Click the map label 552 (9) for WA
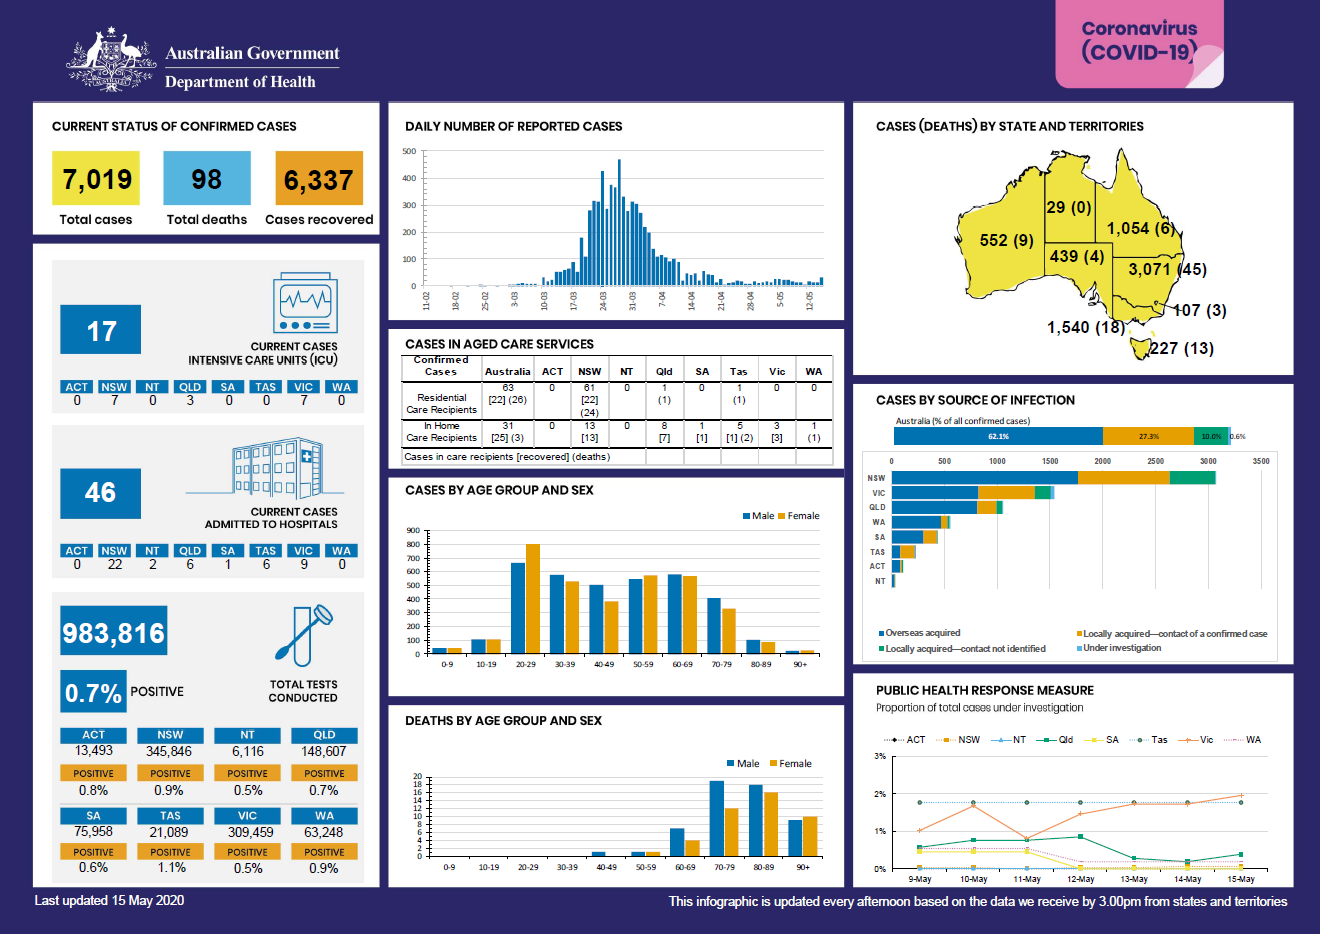 point(1007,240)
